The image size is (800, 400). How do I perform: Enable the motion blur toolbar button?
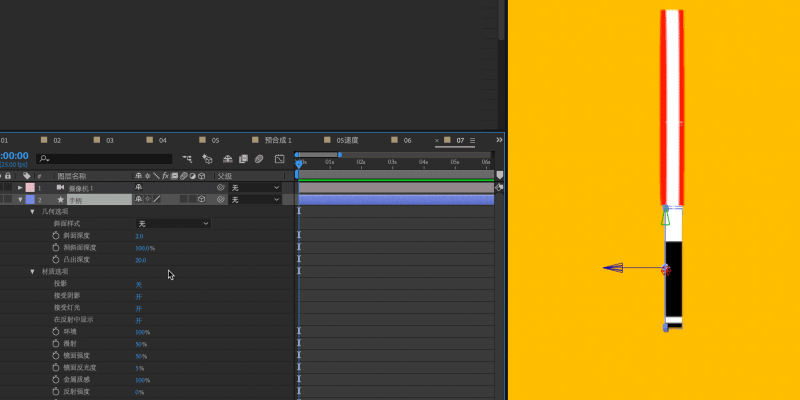[259, 159]
